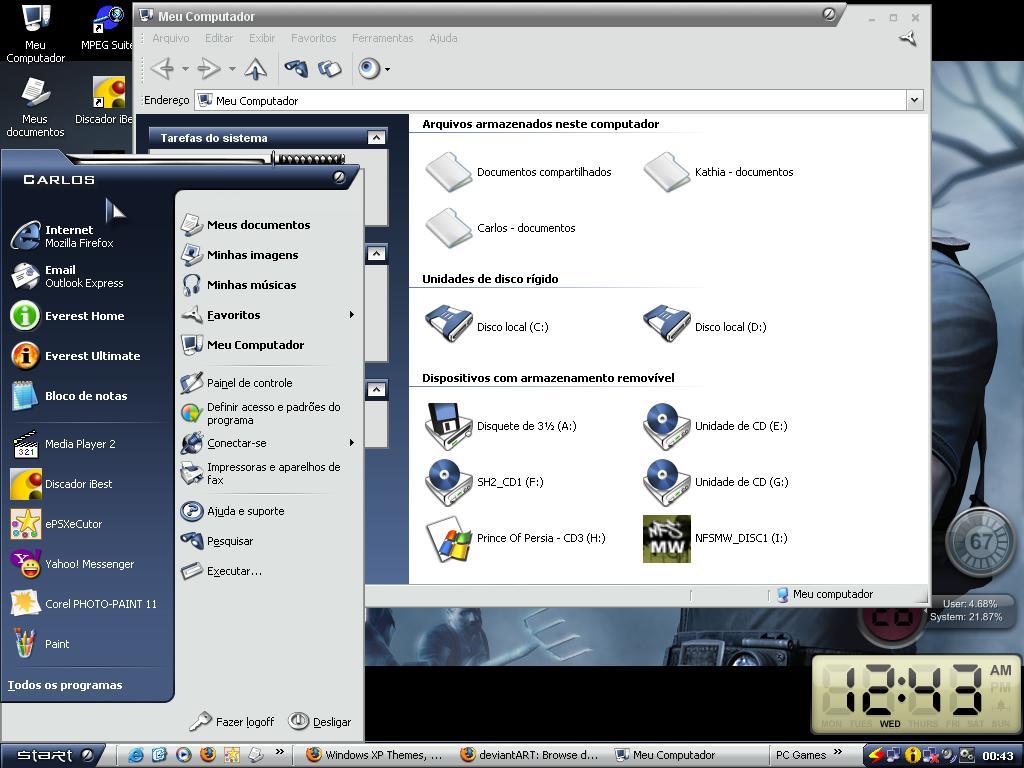
Task: Select Kathia - documentos folder
Action: pyautogui.click(x=718, y=172)
